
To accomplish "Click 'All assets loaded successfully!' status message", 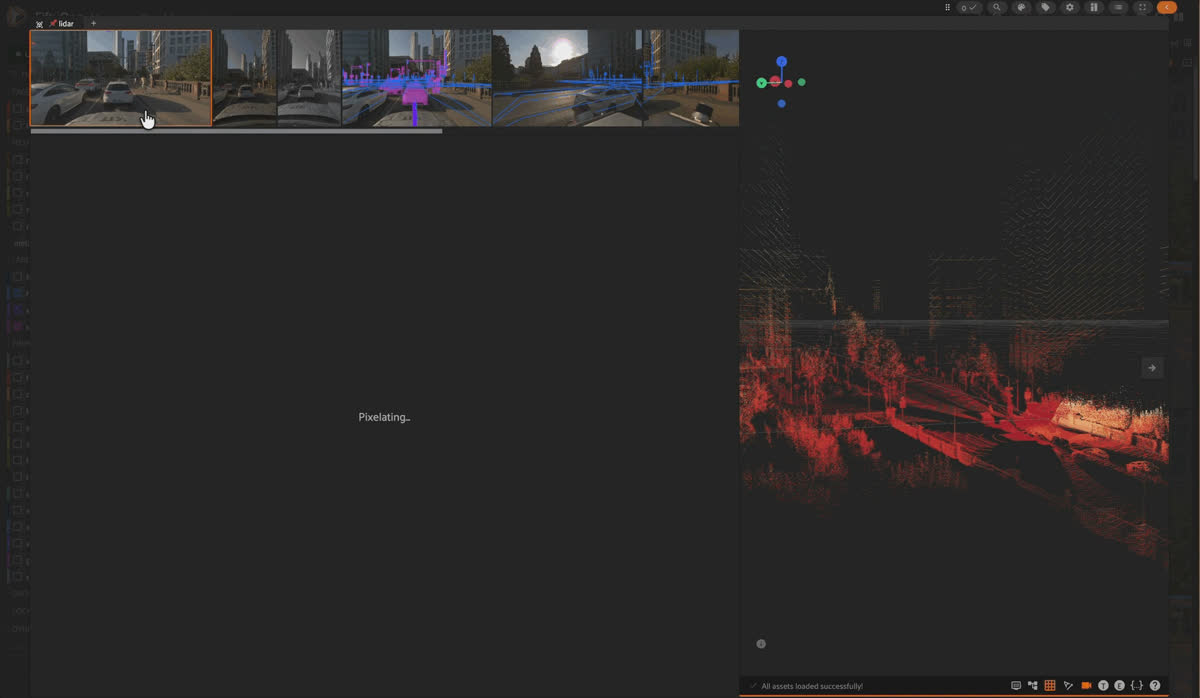I will click(812, 686).
